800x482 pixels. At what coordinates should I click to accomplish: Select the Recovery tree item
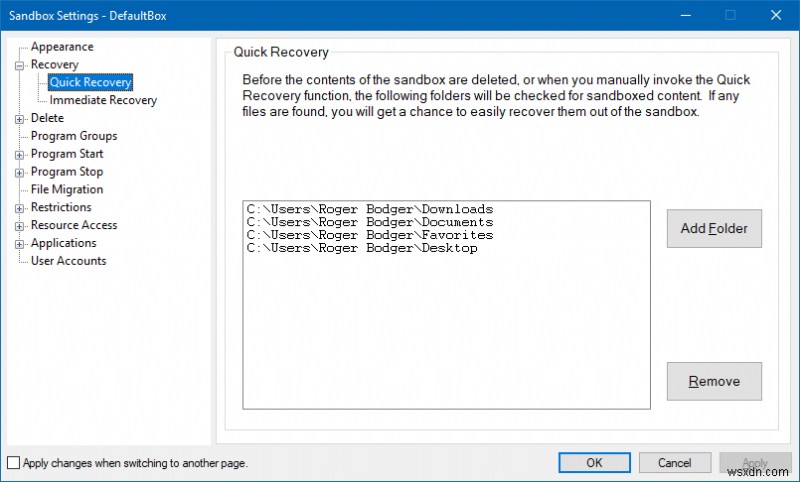(55, 65)
